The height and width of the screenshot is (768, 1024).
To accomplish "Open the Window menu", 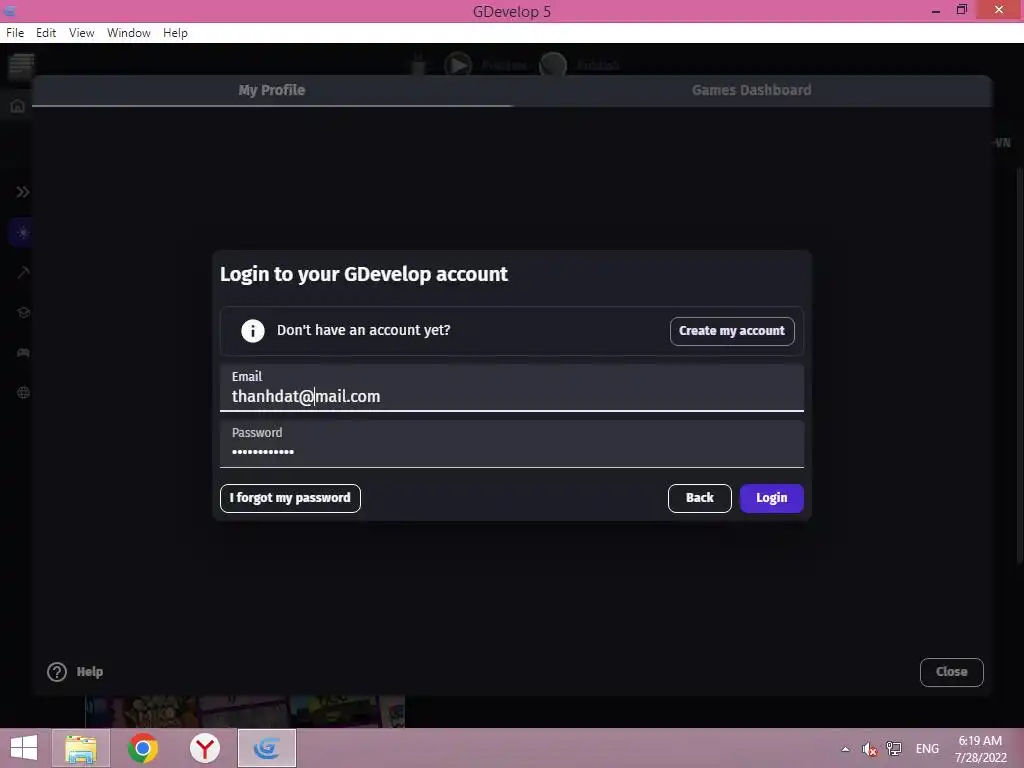I will tap(129, 33).
